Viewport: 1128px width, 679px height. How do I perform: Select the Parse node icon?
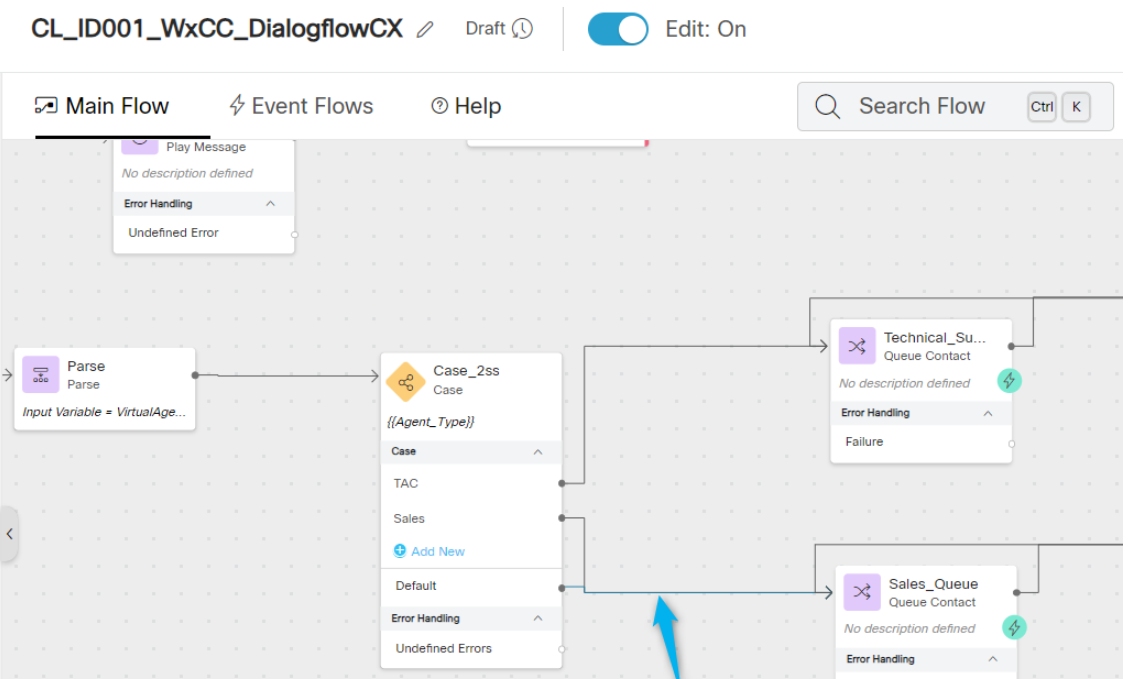tap(41, 375)
